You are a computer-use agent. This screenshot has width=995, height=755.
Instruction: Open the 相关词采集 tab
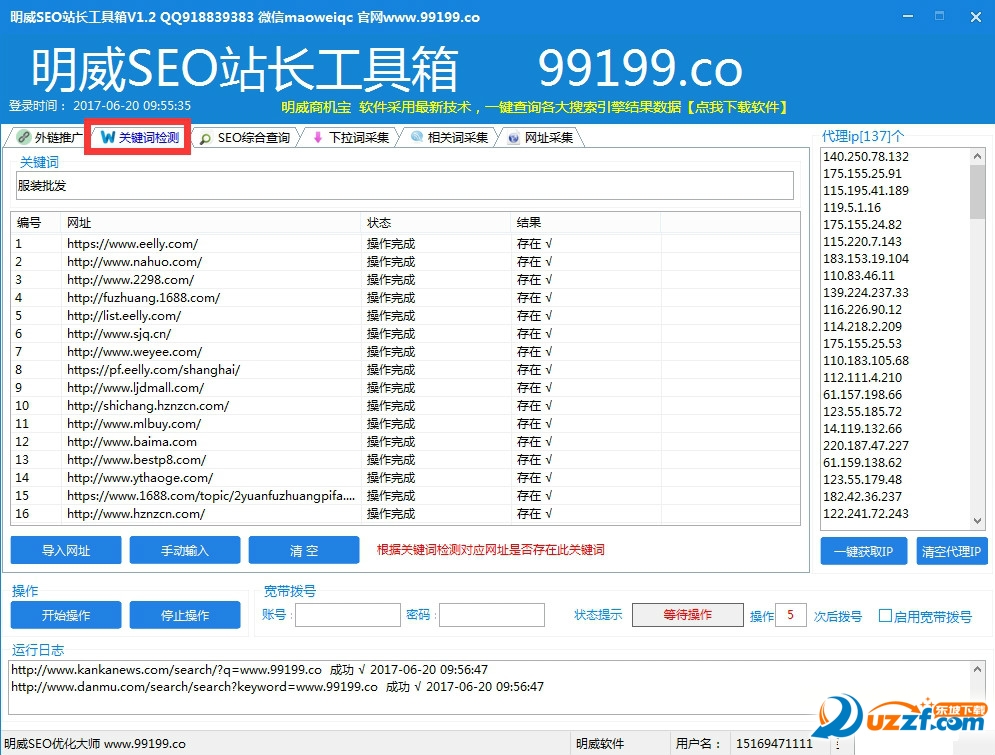click(449, 138)
